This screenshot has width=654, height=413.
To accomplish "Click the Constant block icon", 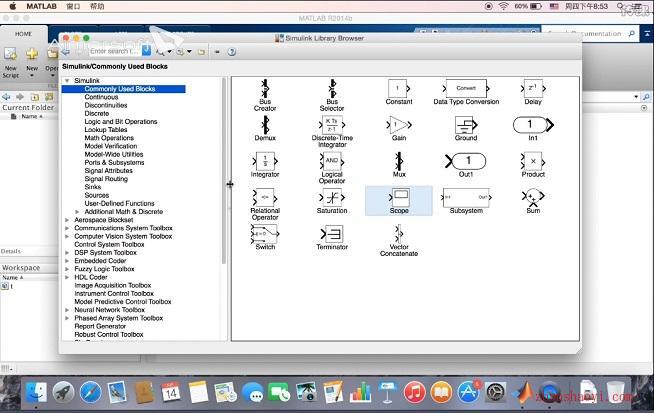I will 399,88.
